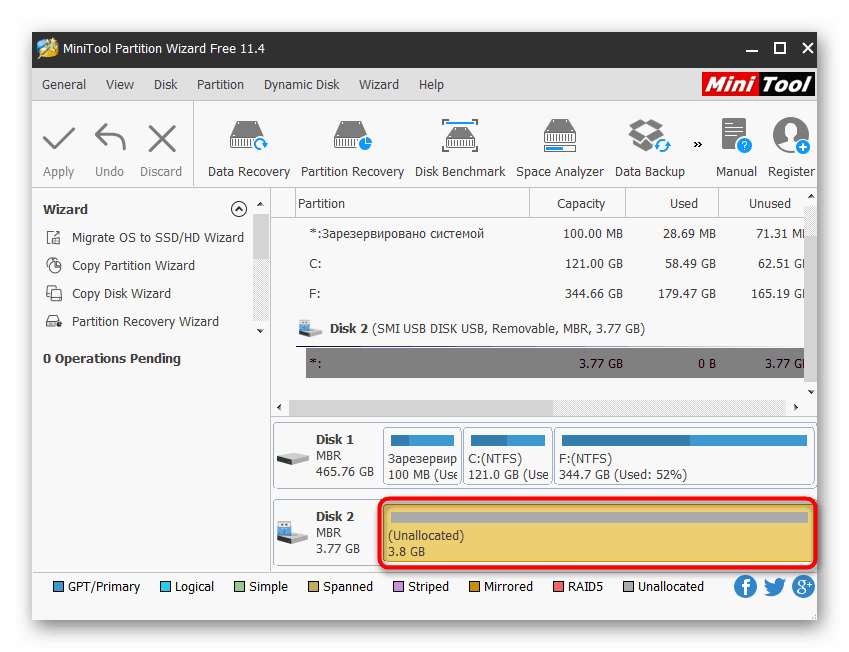Open the Twitter share icon
This screenshot has height=652, width=849.
click(x=774, y=586)
